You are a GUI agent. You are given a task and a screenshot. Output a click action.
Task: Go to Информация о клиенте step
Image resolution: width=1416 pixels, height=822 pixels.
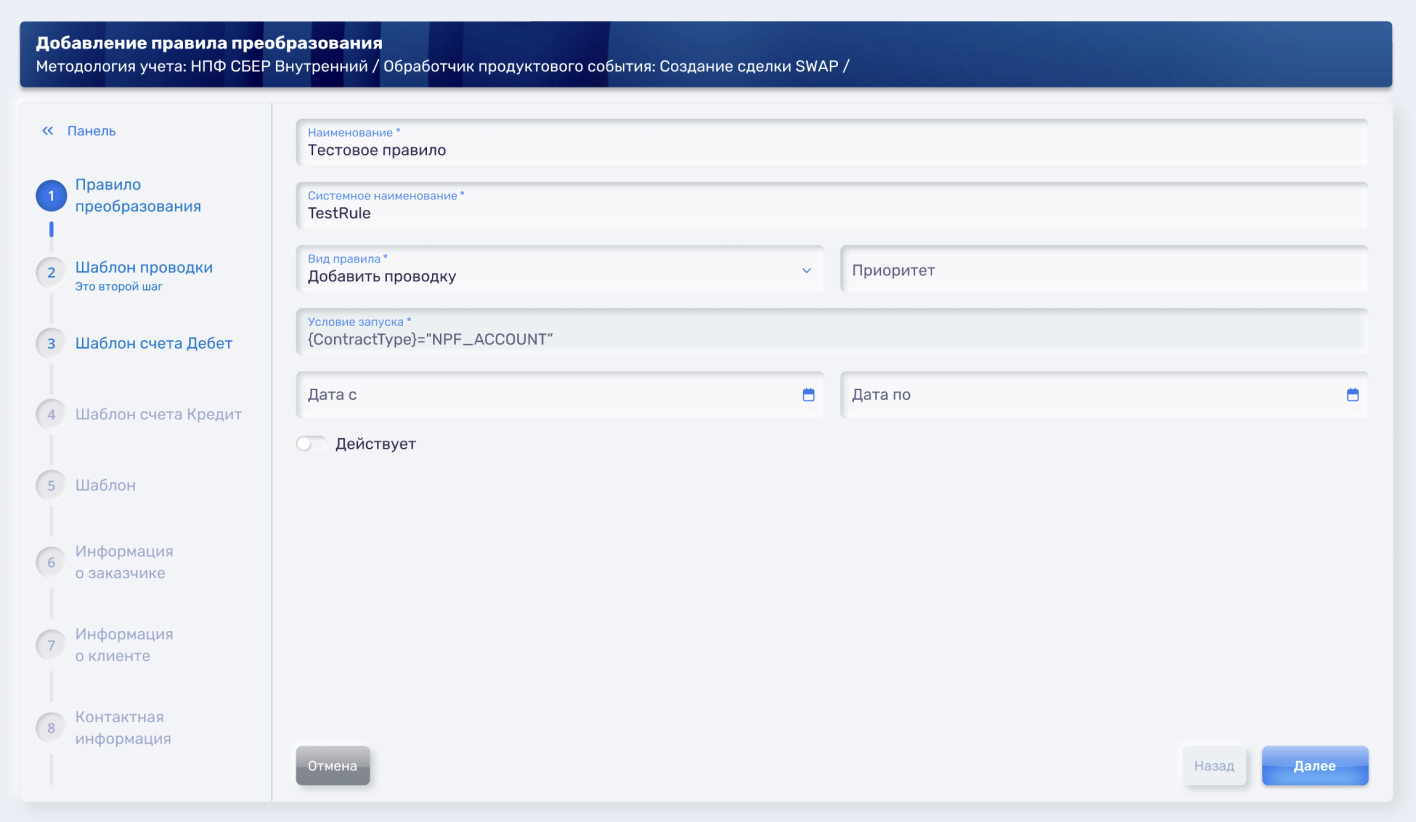pos(124,645)
